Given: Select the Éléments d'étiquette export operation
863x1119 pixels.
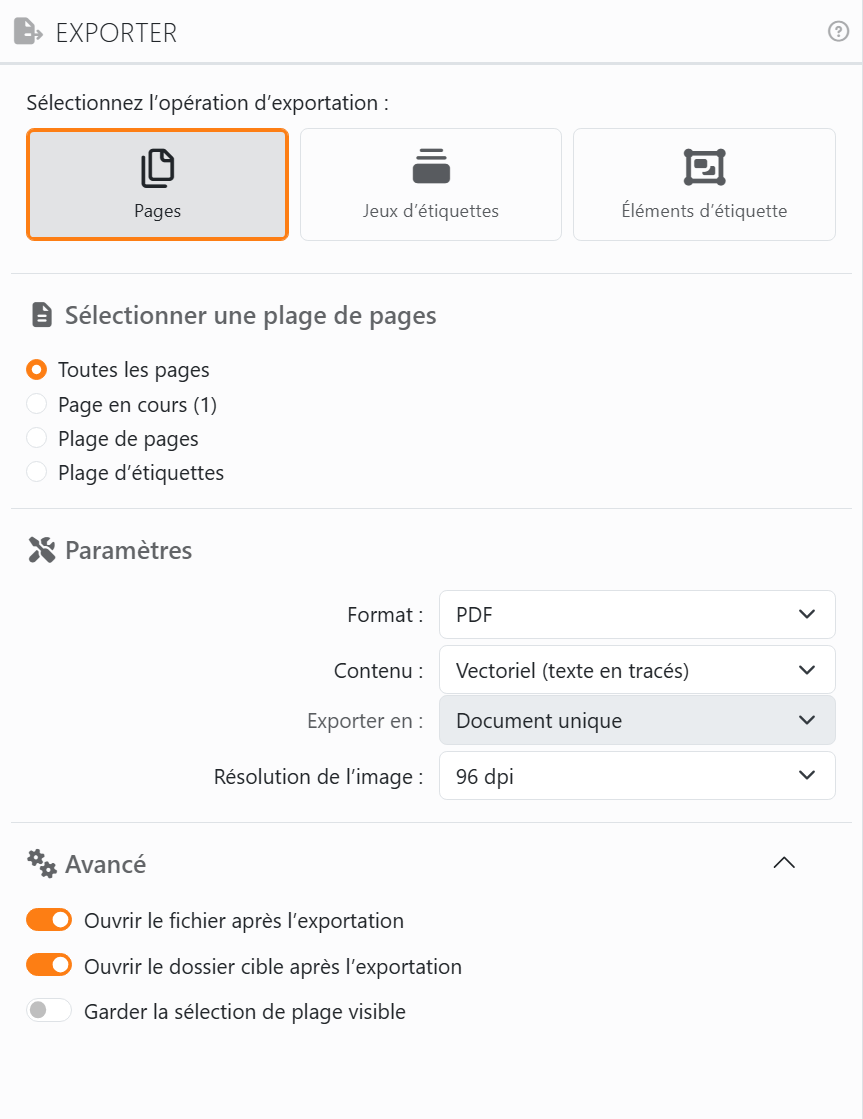Looking at the screenshot, I should [704, 184].
